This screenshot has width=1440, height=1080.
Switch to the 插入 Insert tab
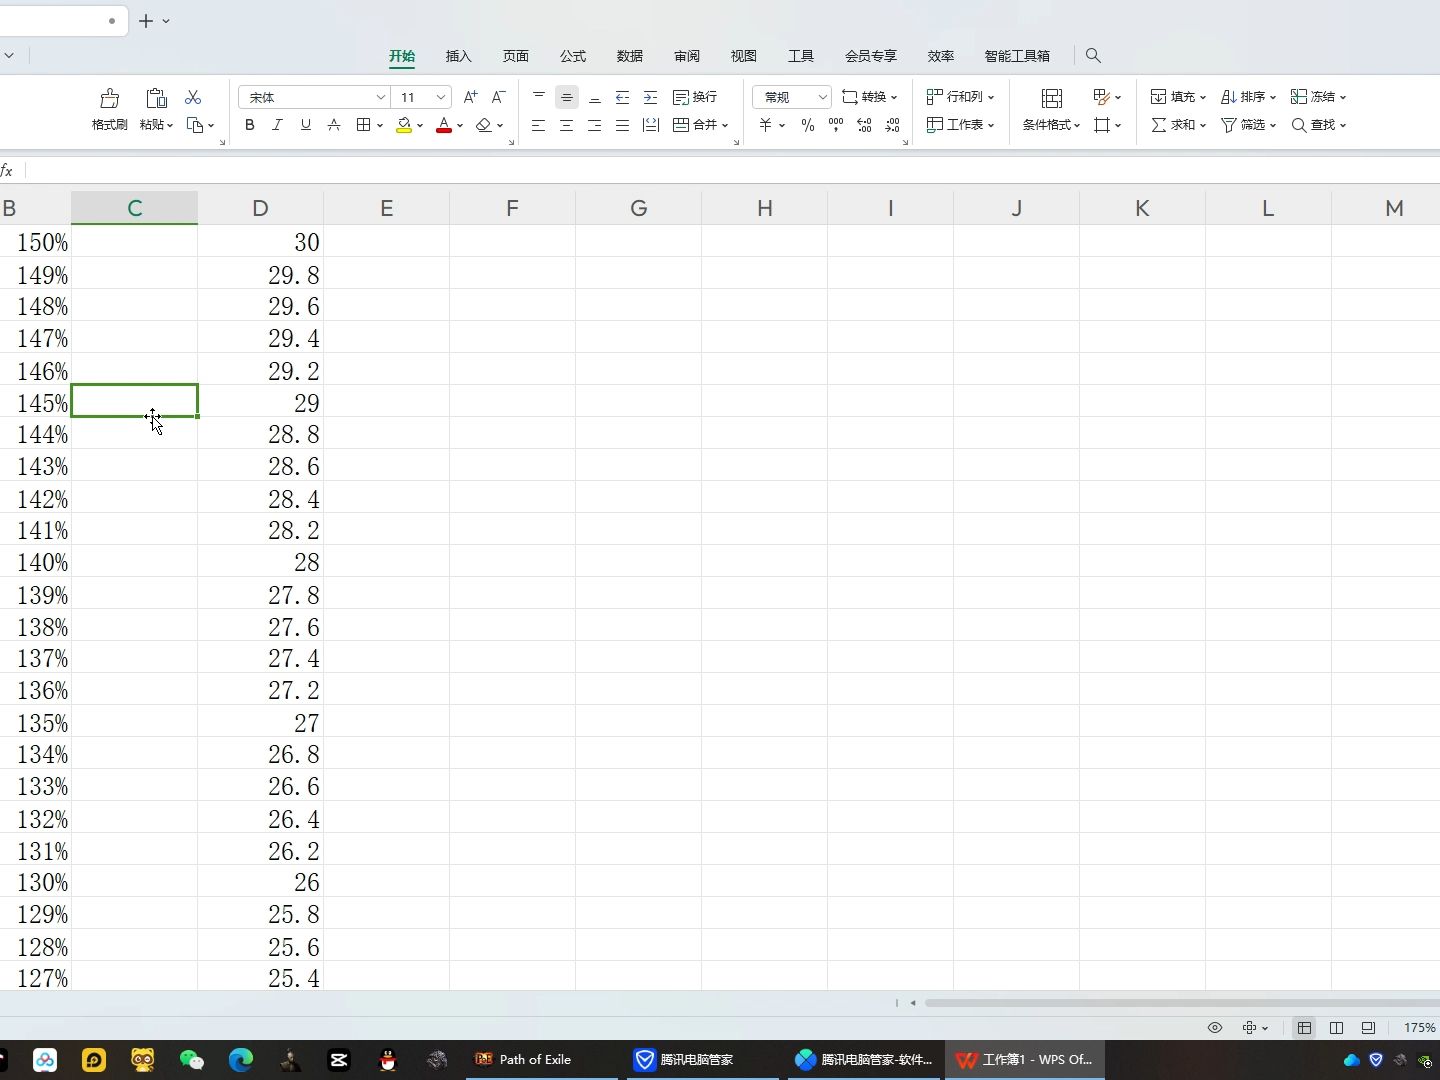tap(458, 56)
